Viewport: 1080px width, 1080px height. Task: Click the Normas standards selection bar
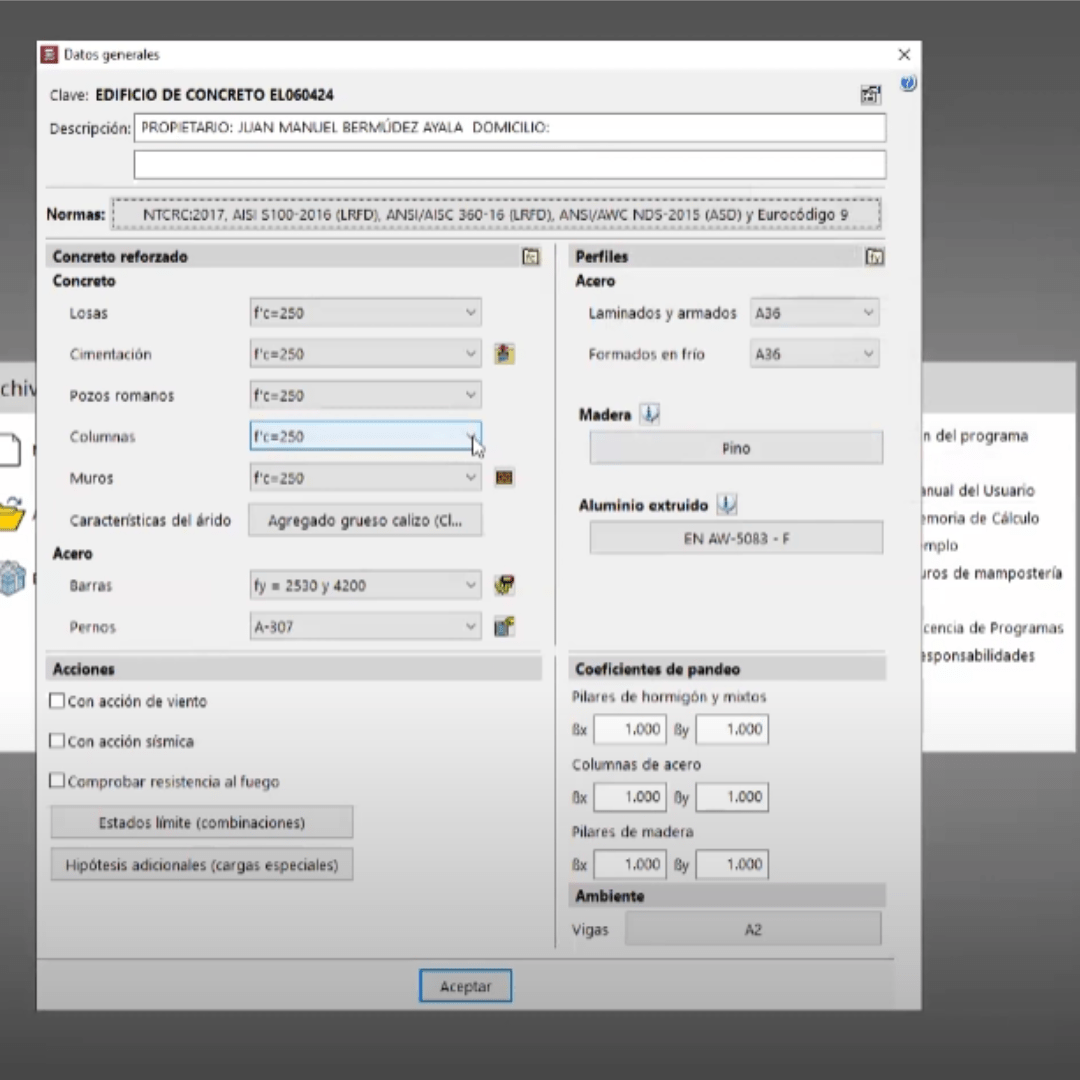click(496, 215)
